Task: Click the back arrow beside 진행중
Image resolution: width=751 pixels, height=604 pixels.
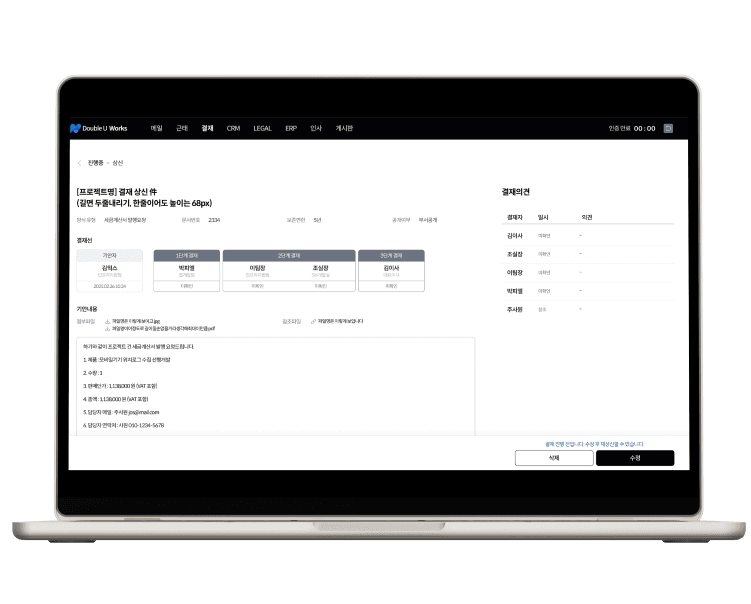Action: pyautogui.click(x=79, y=162)
